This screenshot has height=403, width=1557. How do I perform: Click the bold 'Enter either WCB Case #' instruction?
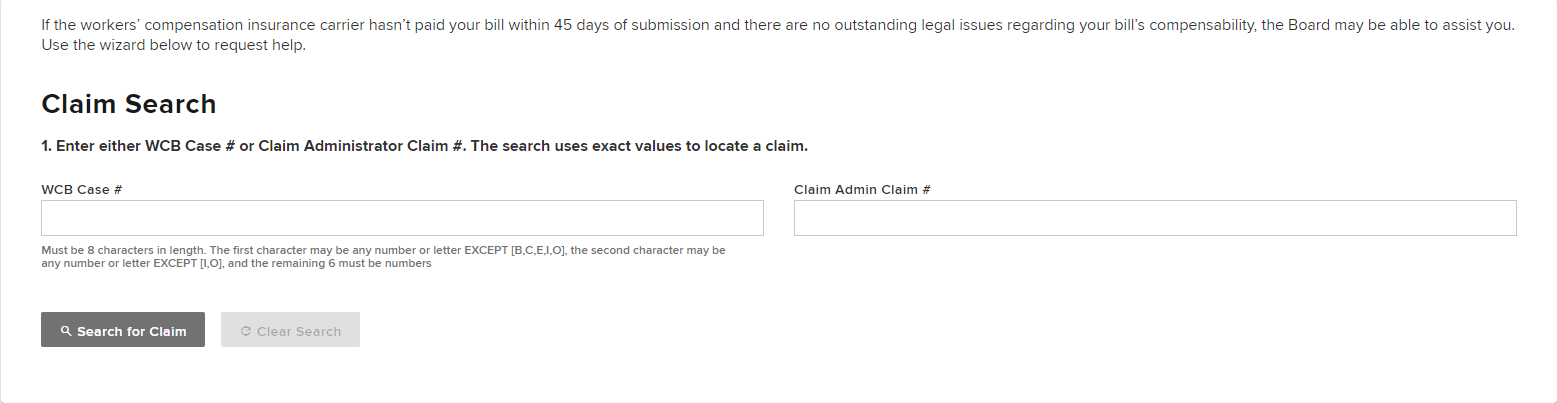(200, 146)
